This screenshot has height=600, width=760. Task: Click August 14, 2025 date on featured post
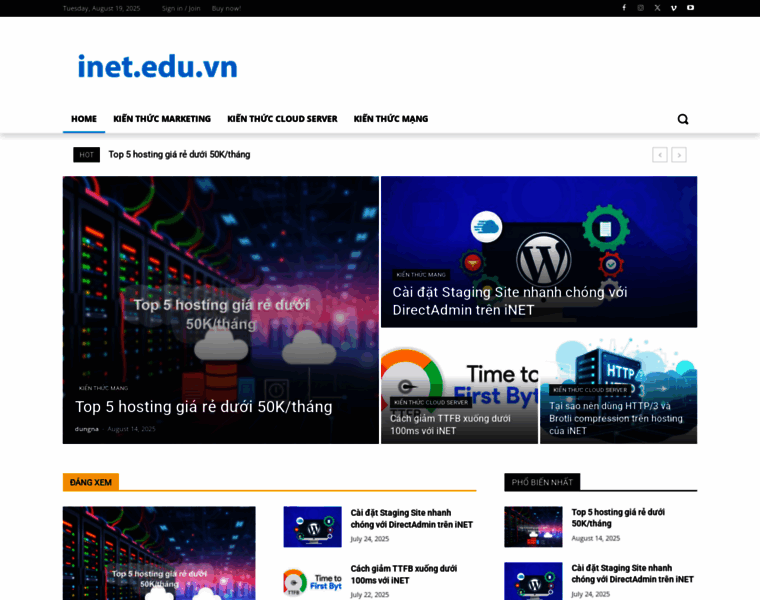pos(131,429)
